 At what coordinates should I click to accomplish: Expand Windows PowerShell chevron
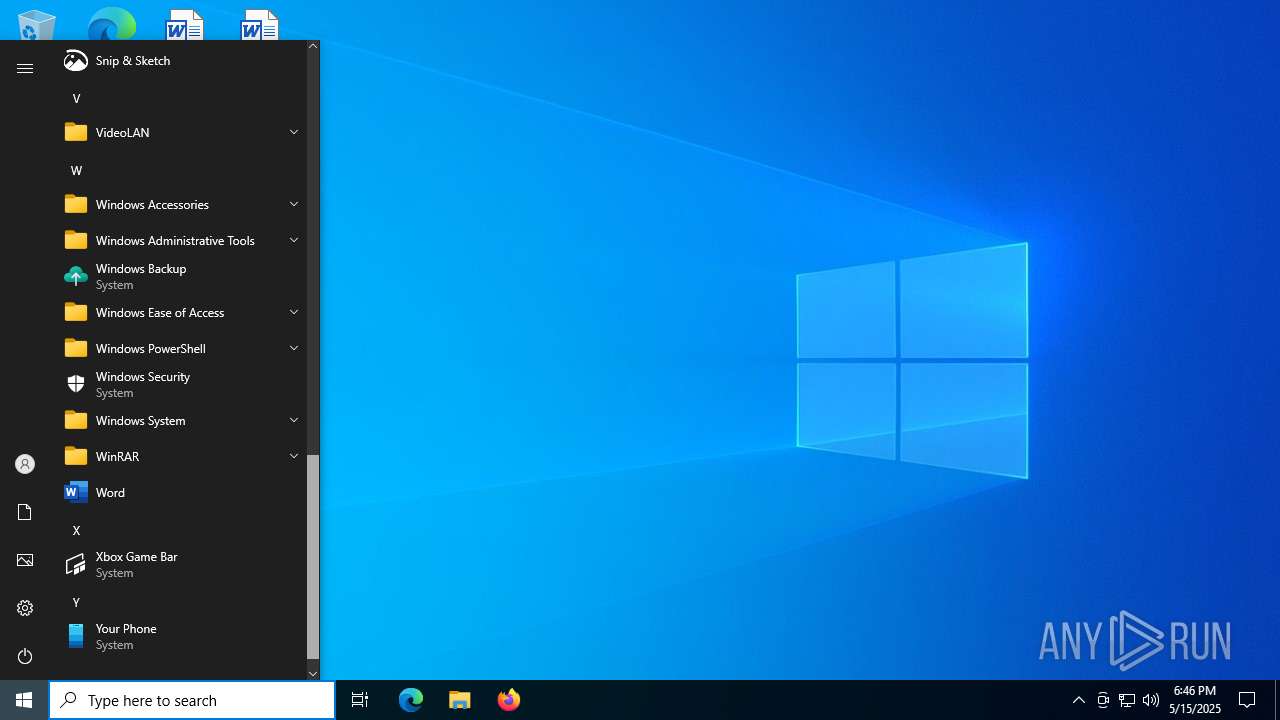(294, 348)
